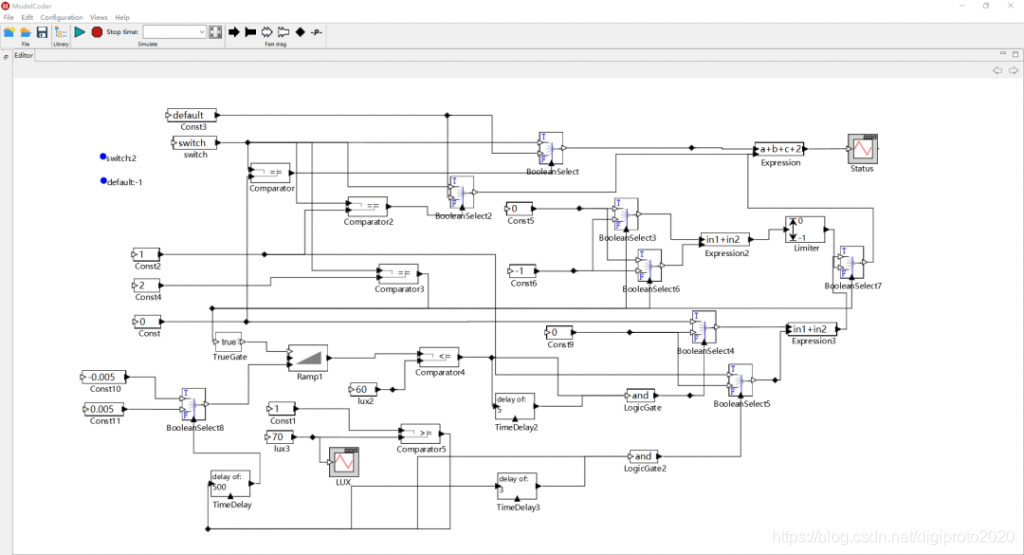
Task: Select the Const11 block with 0.005
Action: click(104, 409)
